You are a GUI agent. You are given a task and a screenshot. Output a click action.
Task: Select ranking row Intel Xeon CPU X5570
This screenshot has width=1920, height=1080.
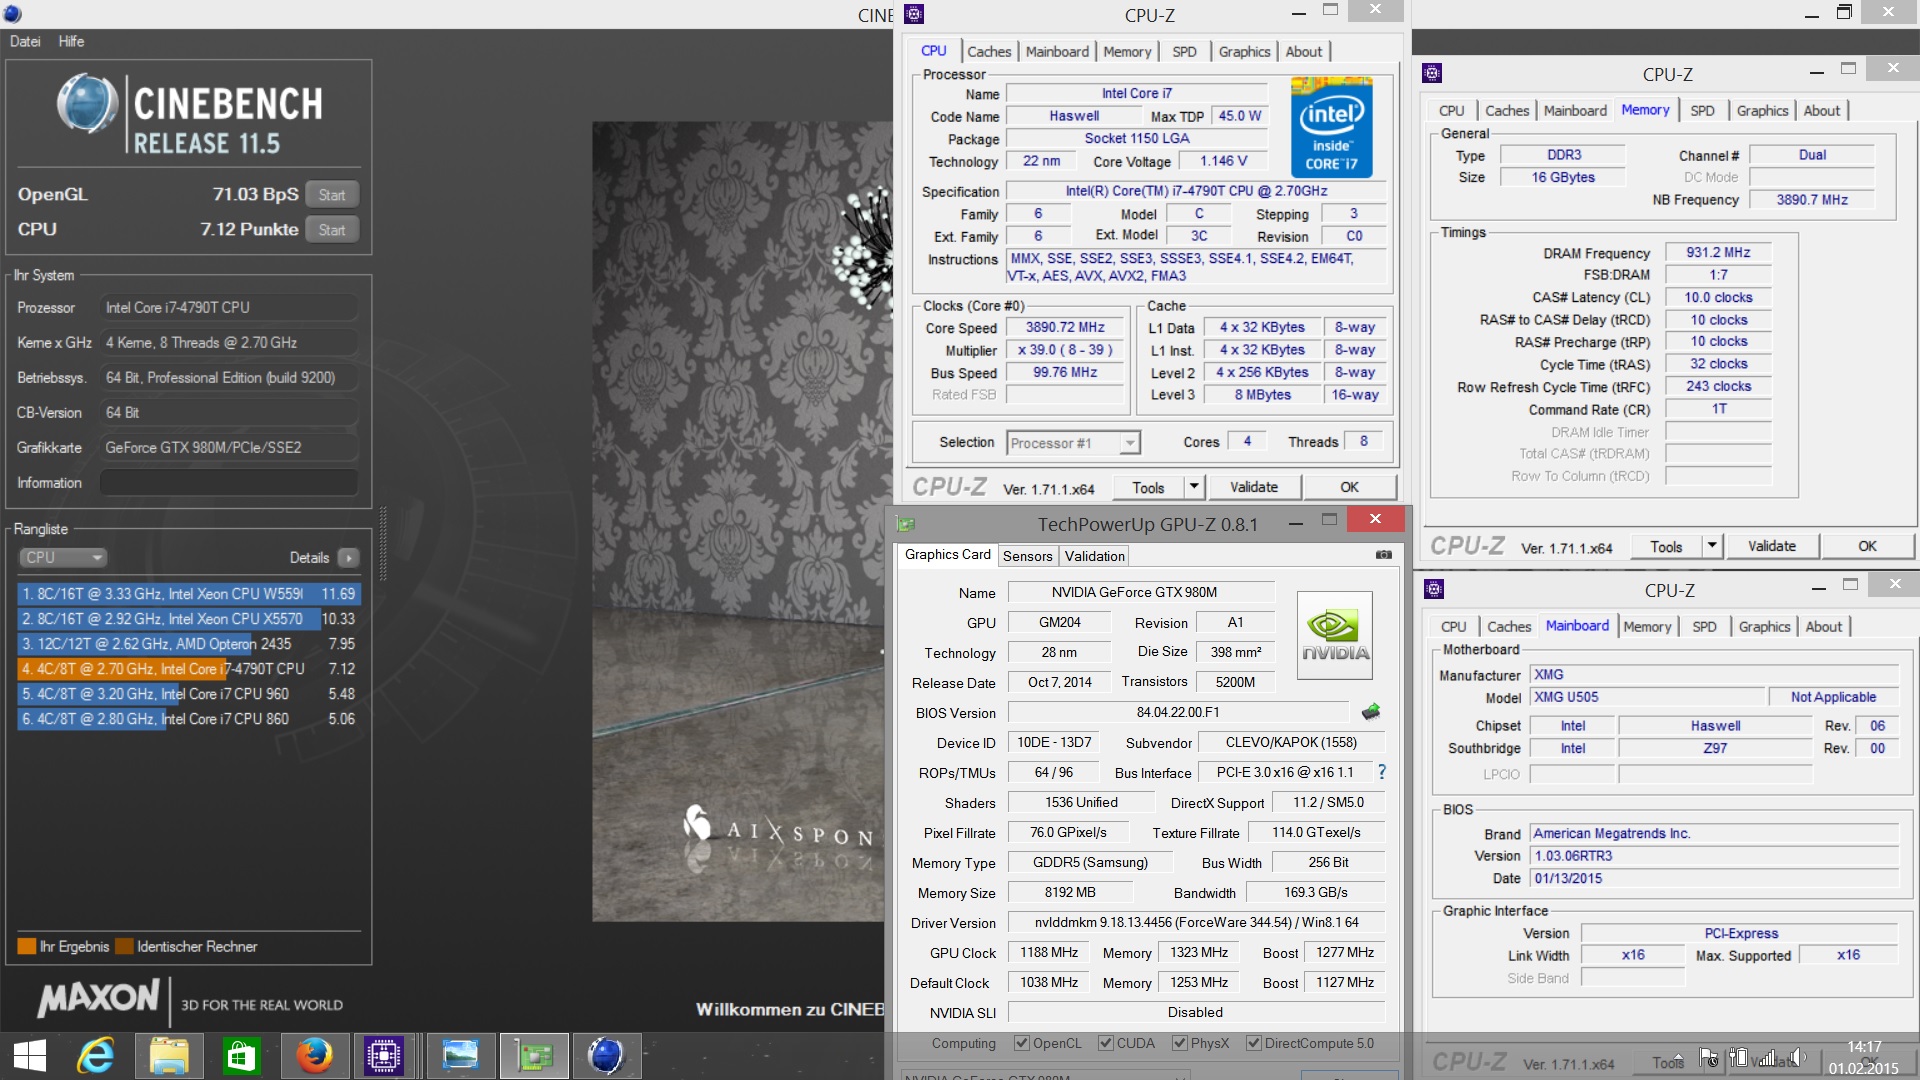188,619
